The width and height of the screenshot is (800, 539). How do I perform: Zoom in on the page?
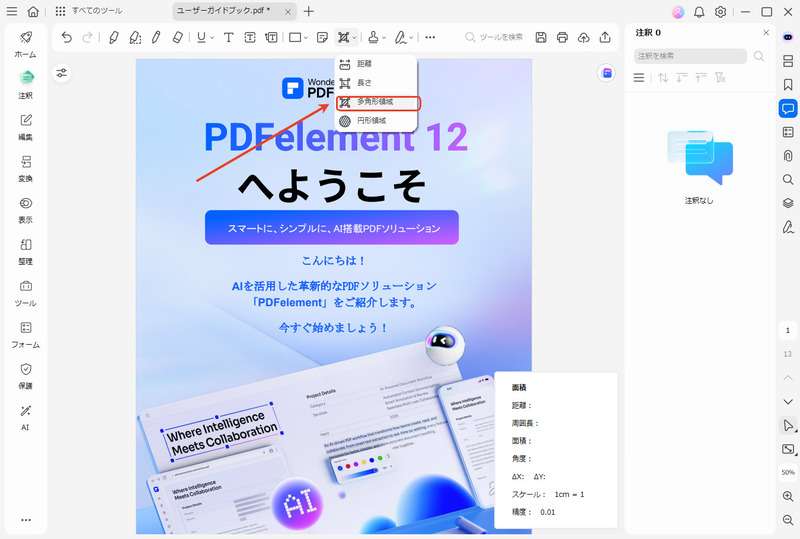[x=788, y=496]
